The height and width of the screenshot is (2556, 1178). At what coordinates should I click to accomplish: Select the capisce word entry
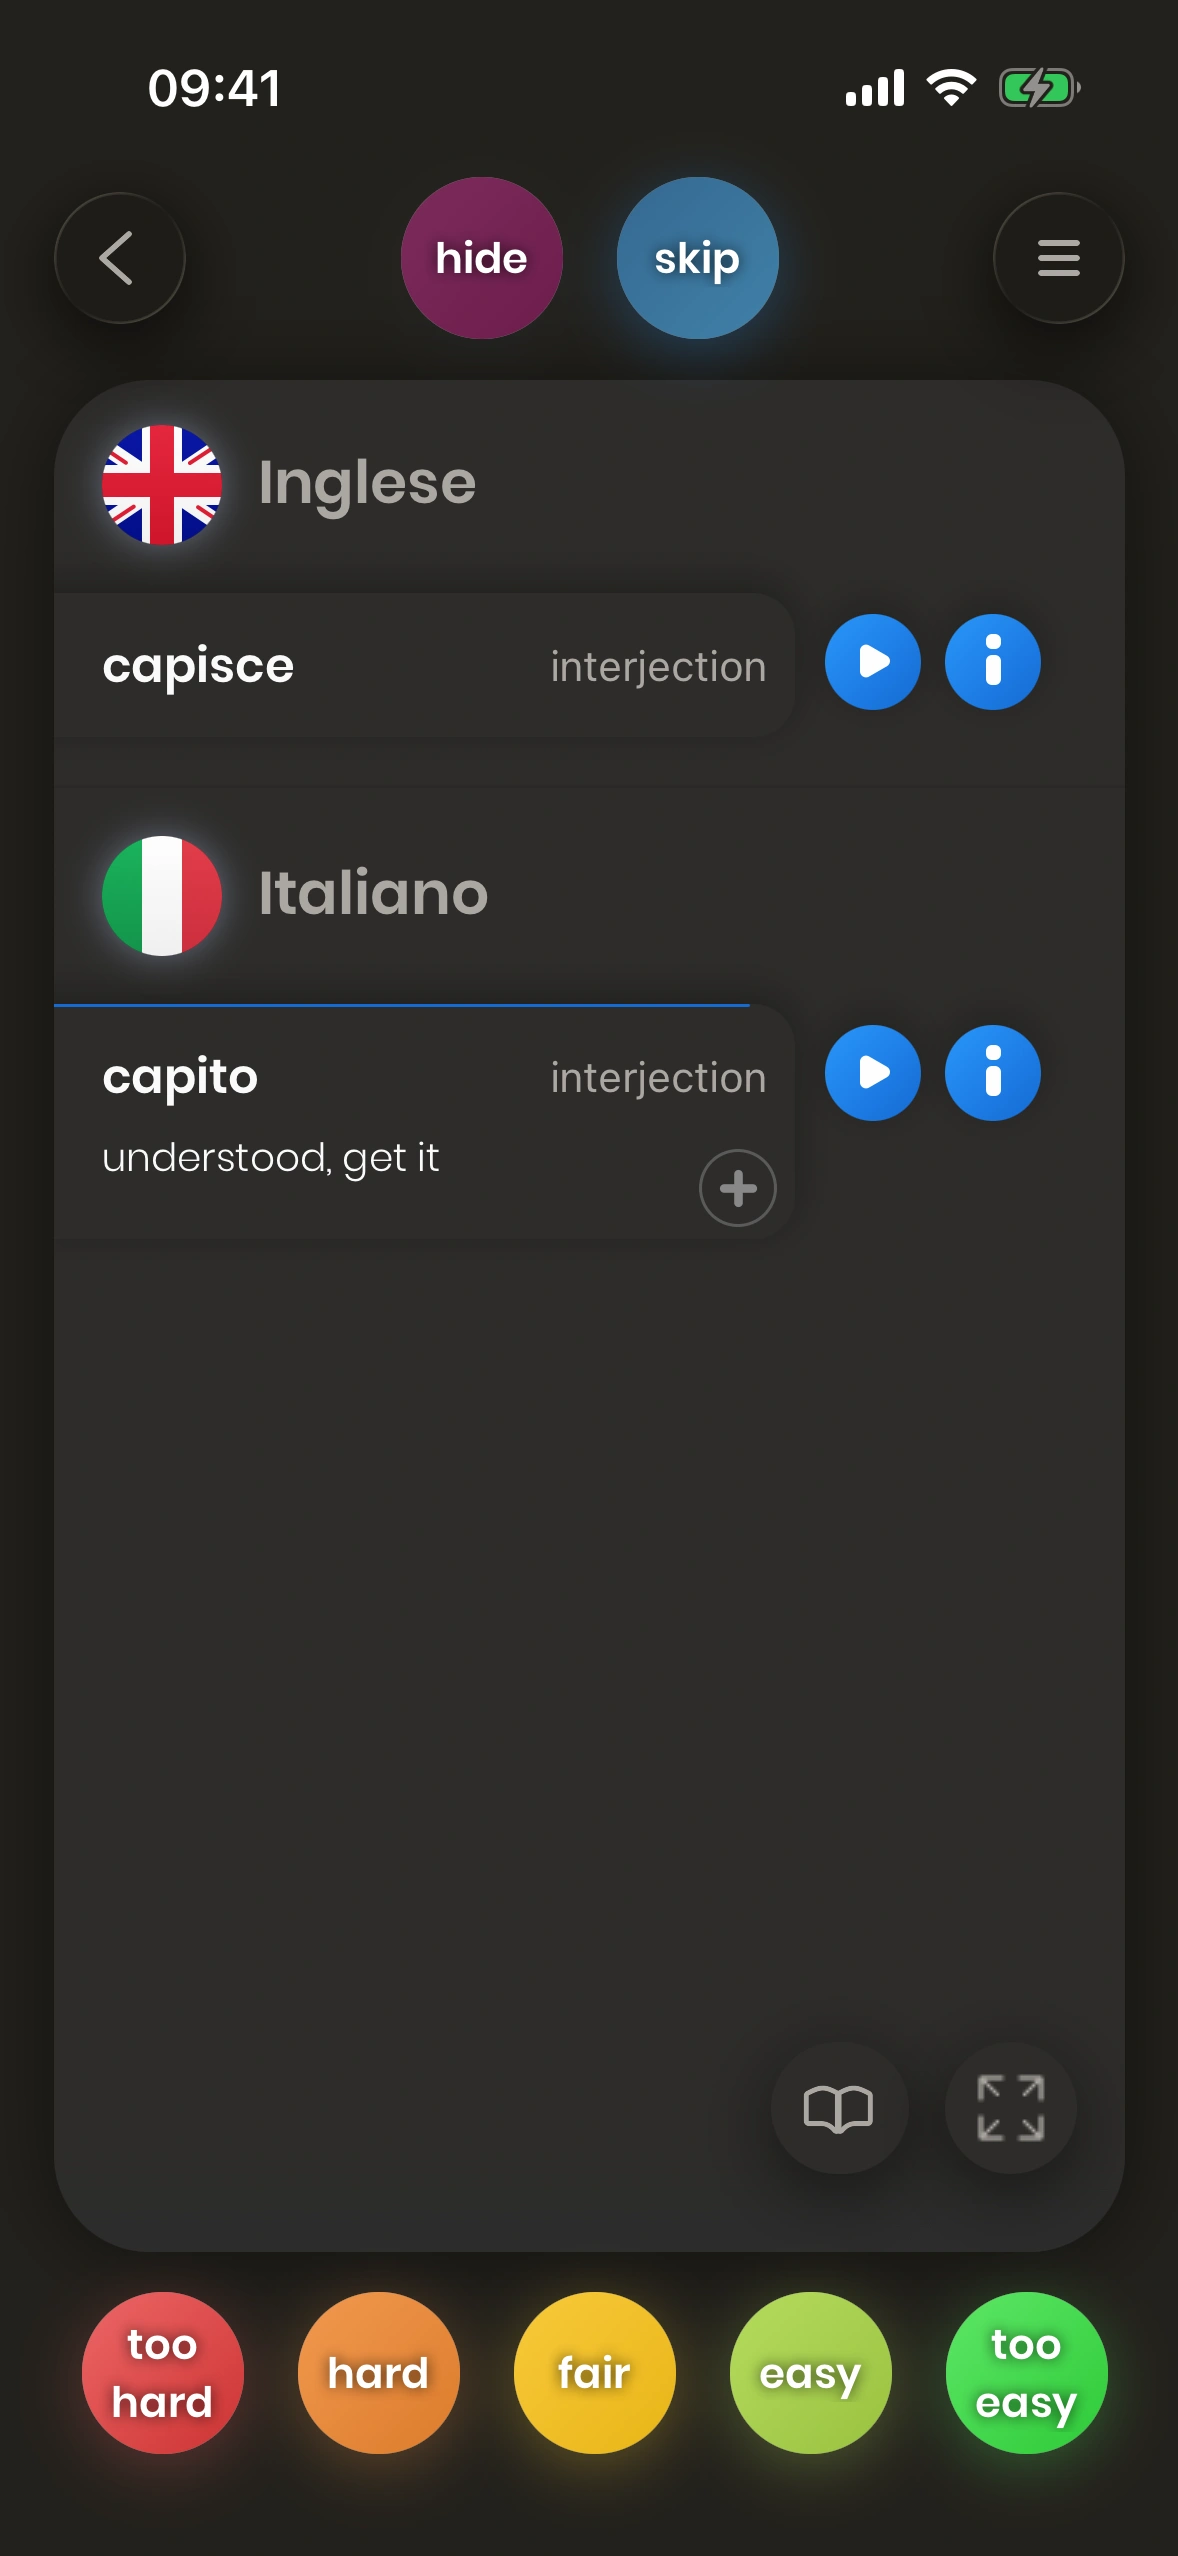(198, 666)
